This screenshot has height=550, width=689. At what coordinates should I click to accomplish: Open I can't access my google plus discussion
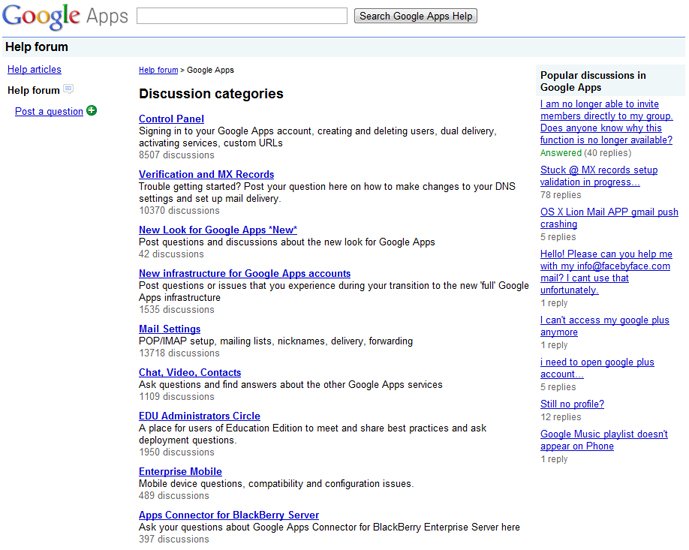[605, 326]
